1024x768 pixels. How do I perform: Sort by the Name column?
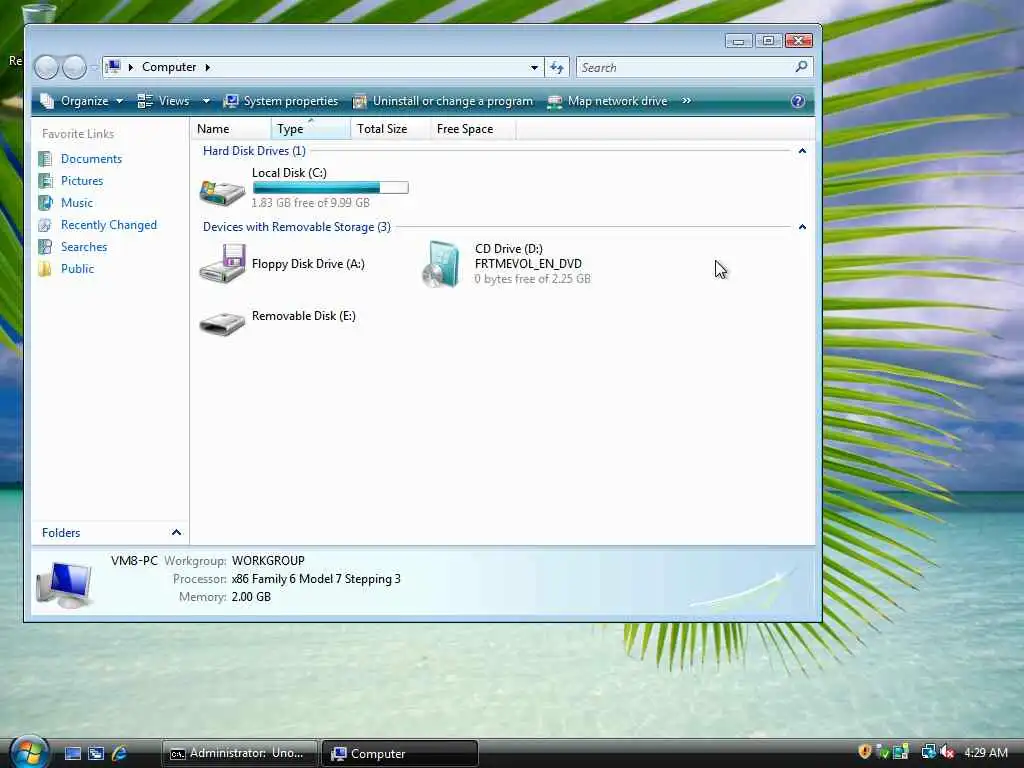pyautogui.click(x=231, y=129)
